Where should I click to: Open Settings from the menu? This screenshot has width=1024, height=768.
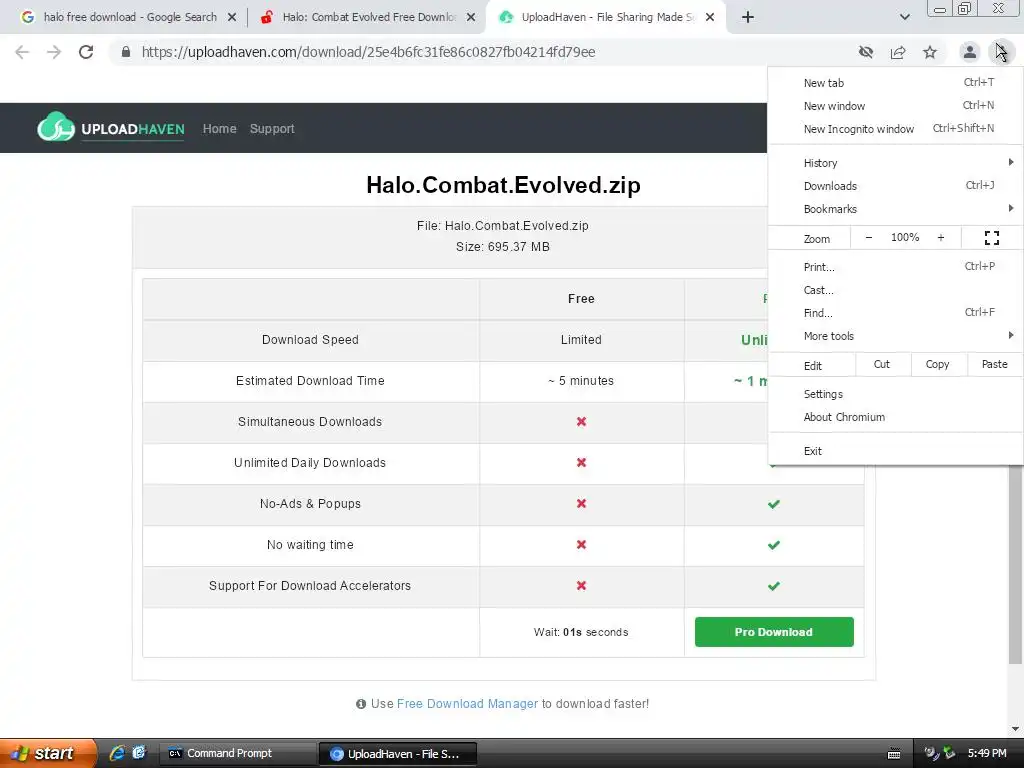(x=895, y=394)
